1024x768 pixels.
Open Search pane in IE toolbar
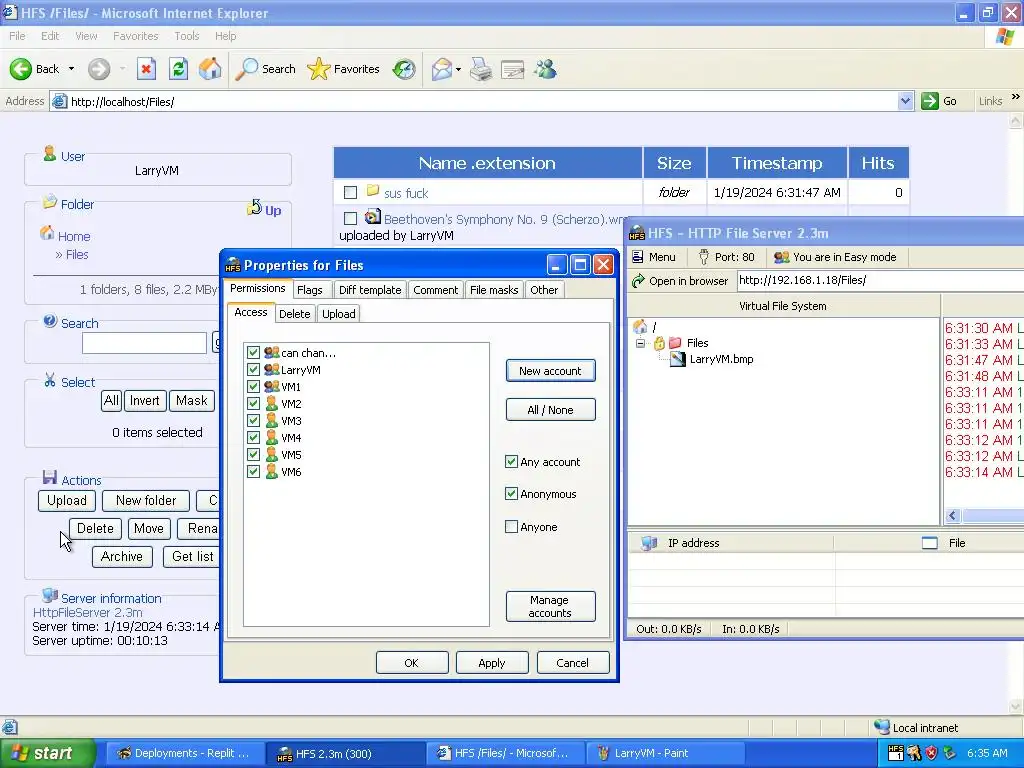coord(266,69)
